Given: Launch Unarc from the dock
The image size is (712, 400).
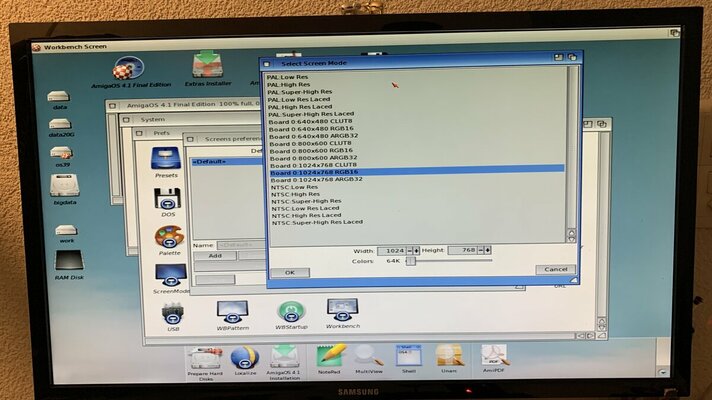Looking at the screenshot, I should 449,355.
